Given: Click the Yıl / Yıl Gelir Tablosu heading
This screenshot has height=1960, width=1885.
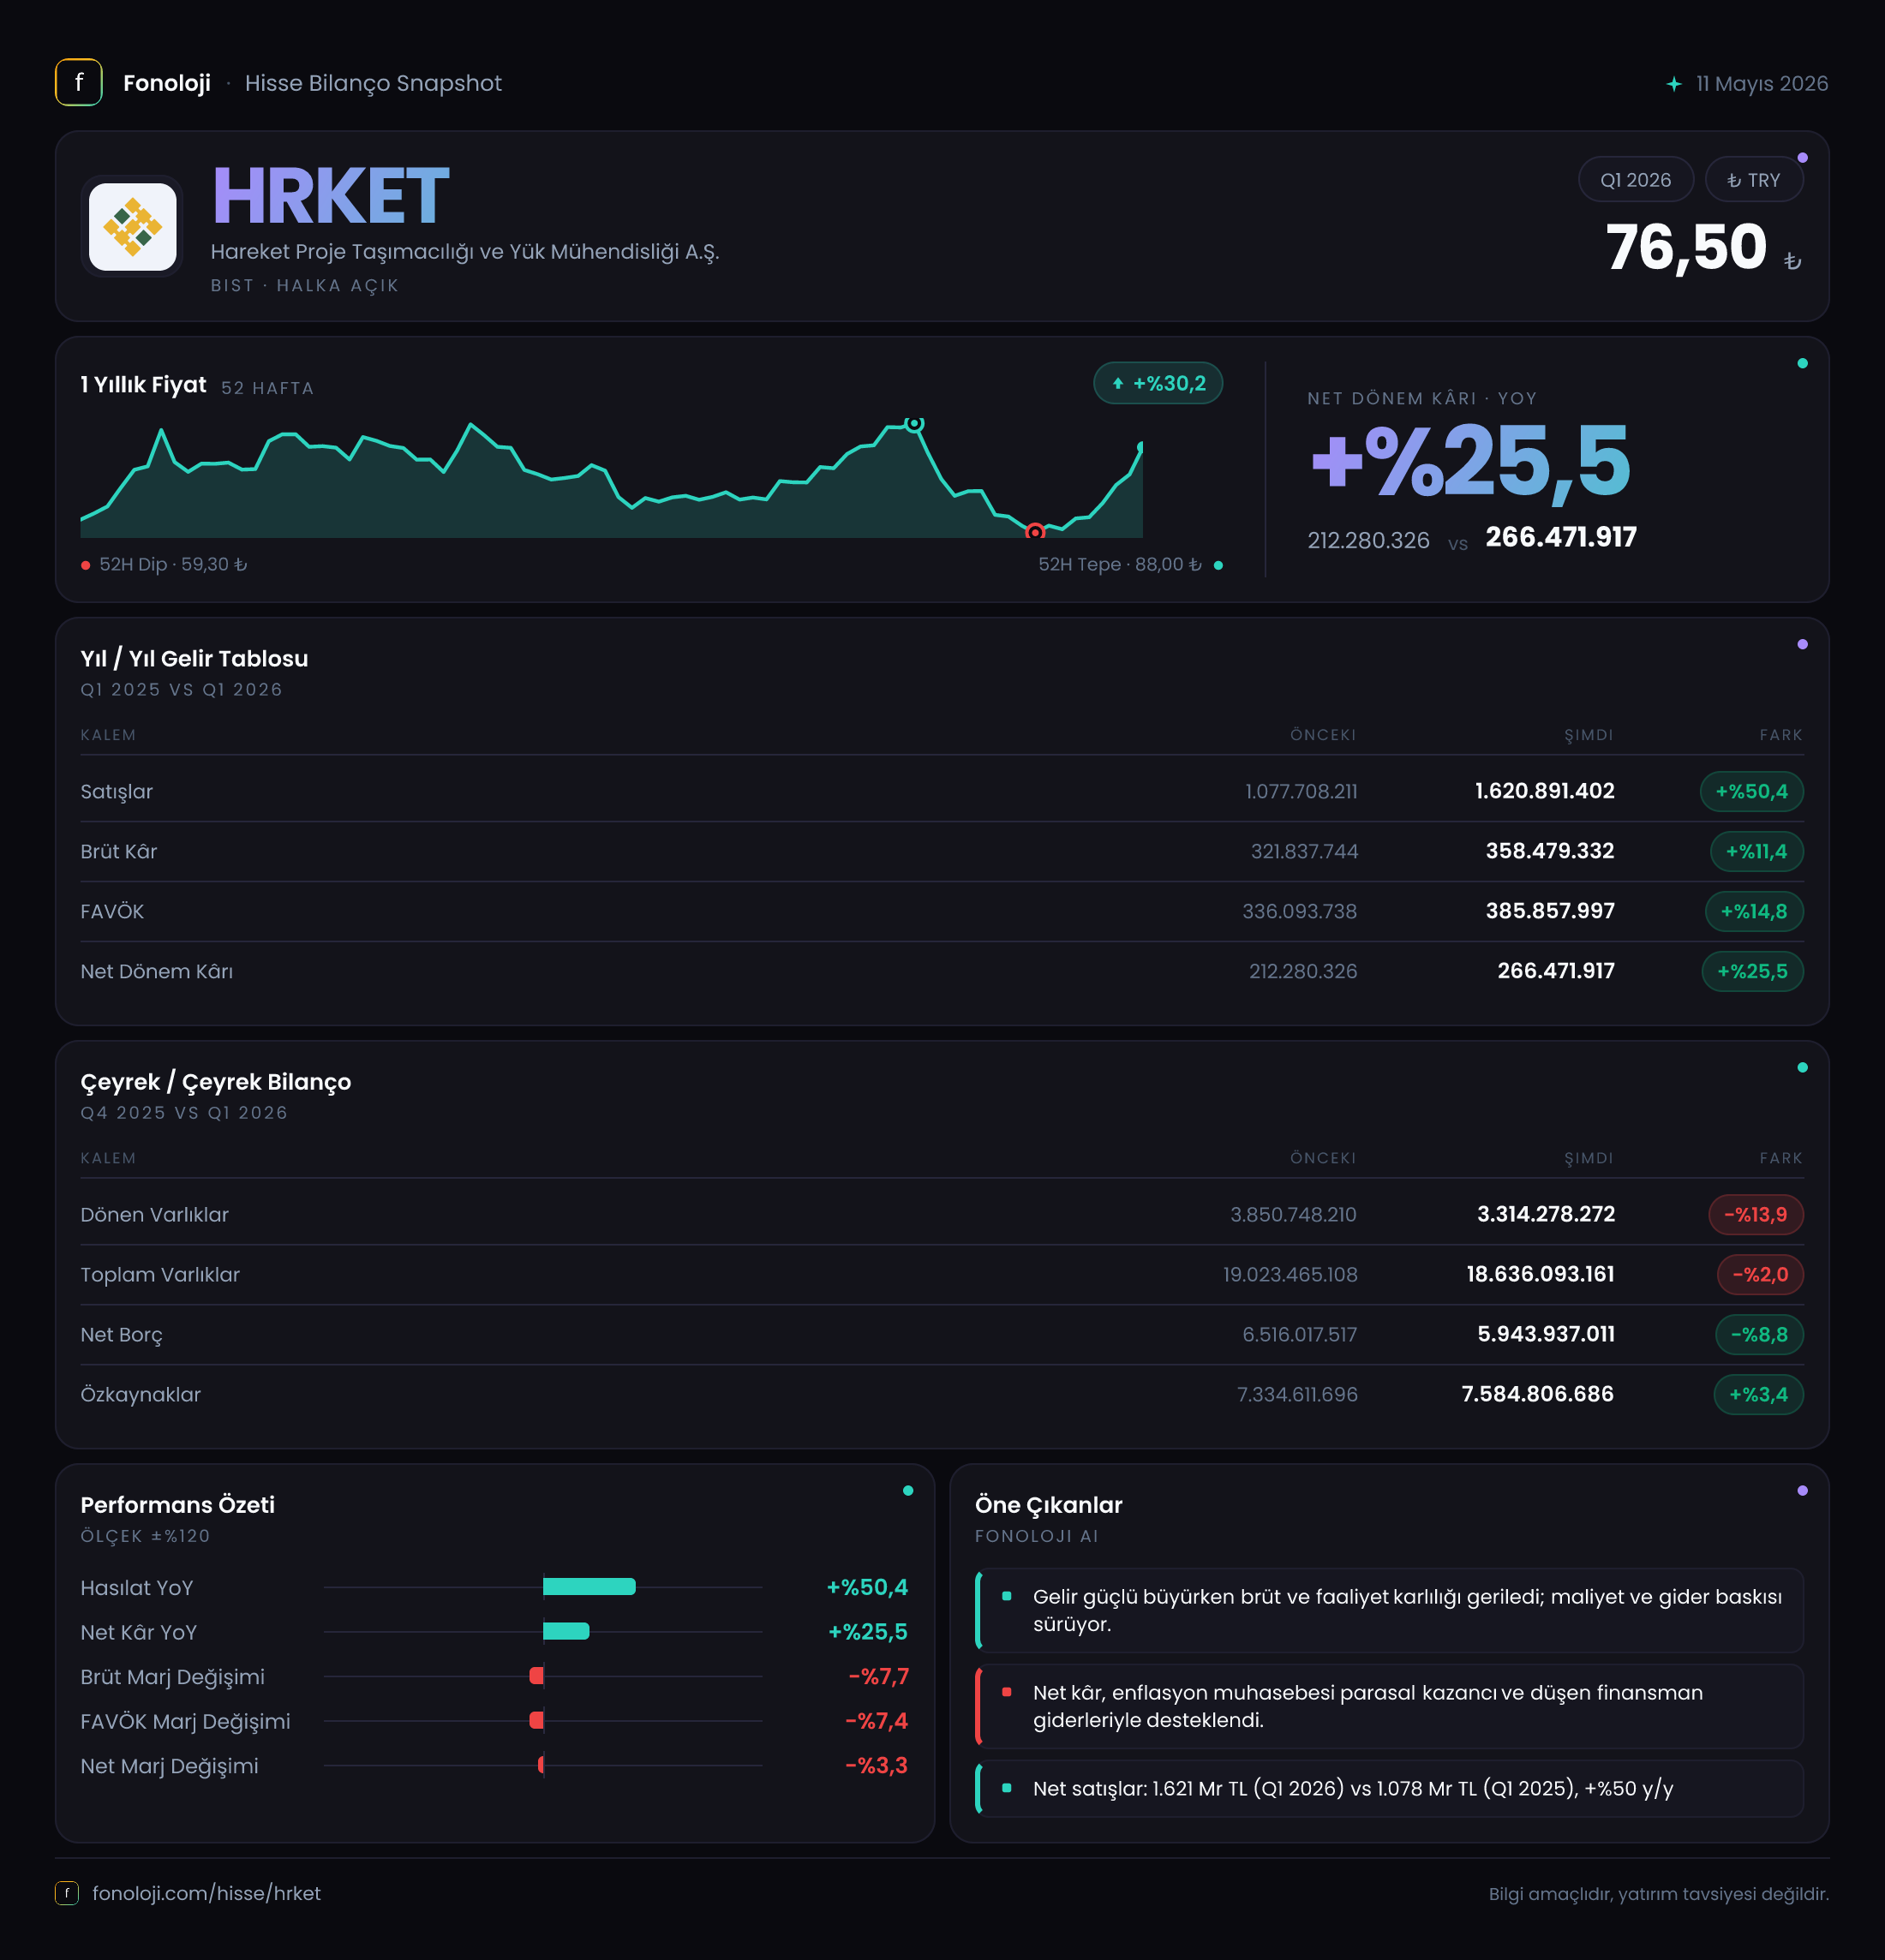Looking at the screenshot, I should (x=195, y=658).
